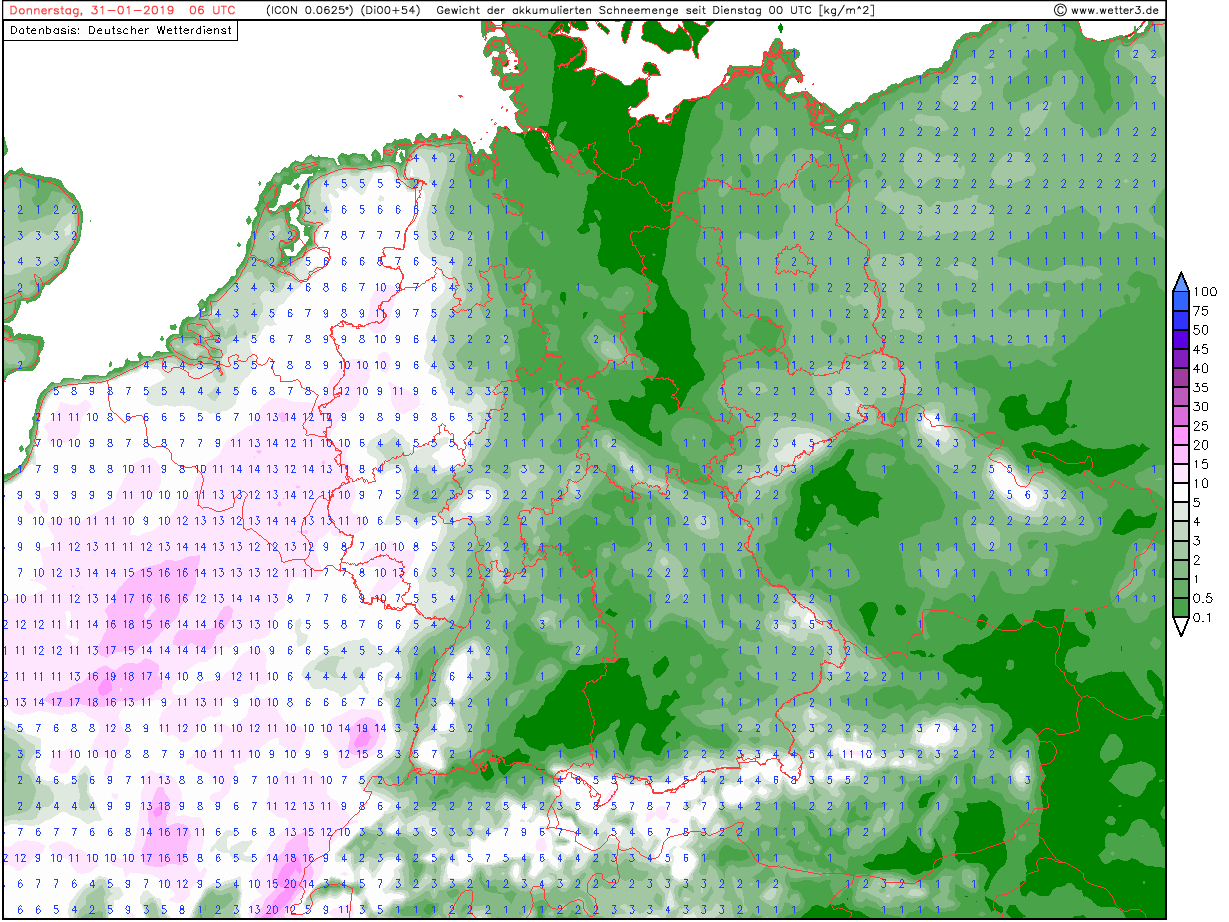Pick legend color band between 25 and 30
Viewport: 1229px width, 922px height.
tap(1181, 416)
